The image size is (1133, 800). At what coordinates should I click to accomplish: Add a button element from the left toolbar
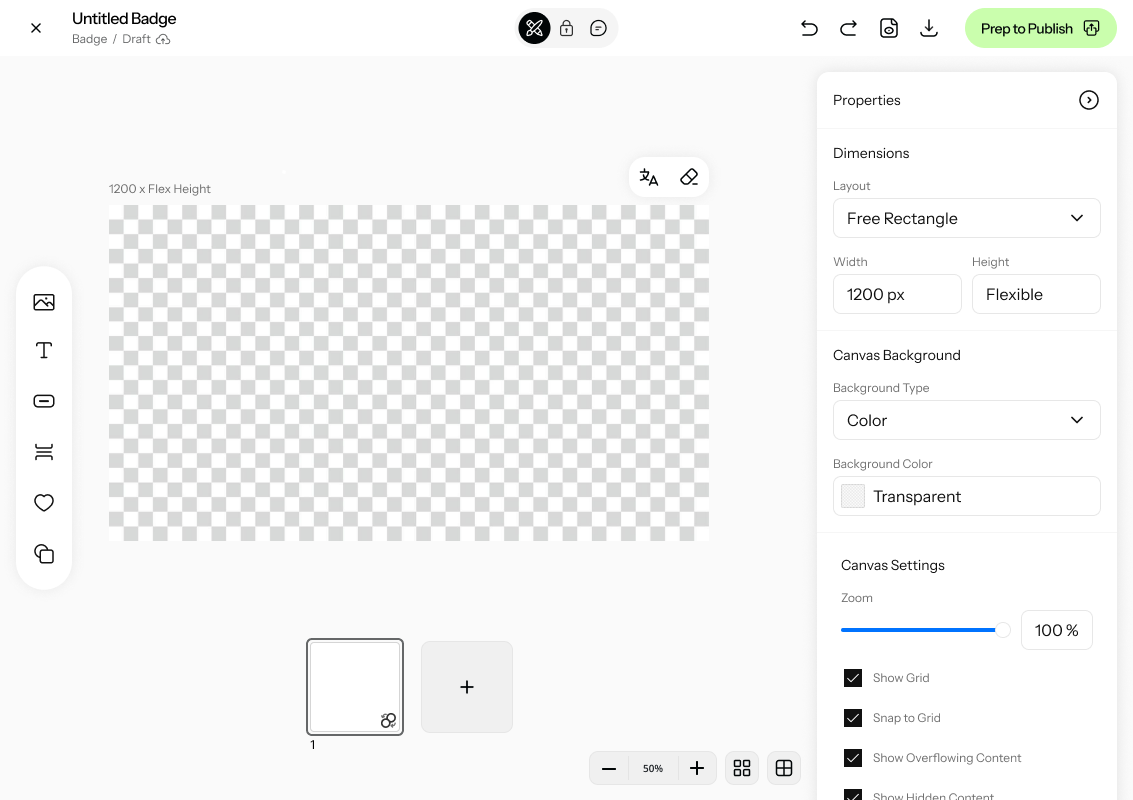coord(44,401)
